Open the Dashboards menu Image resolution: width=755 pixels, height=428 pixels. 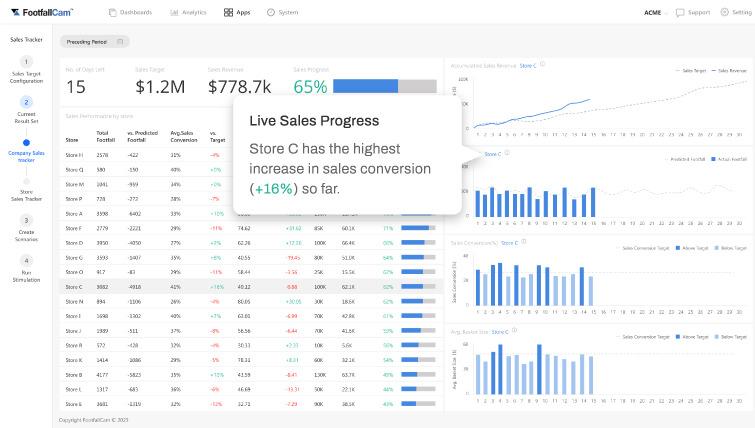[130, 13]
